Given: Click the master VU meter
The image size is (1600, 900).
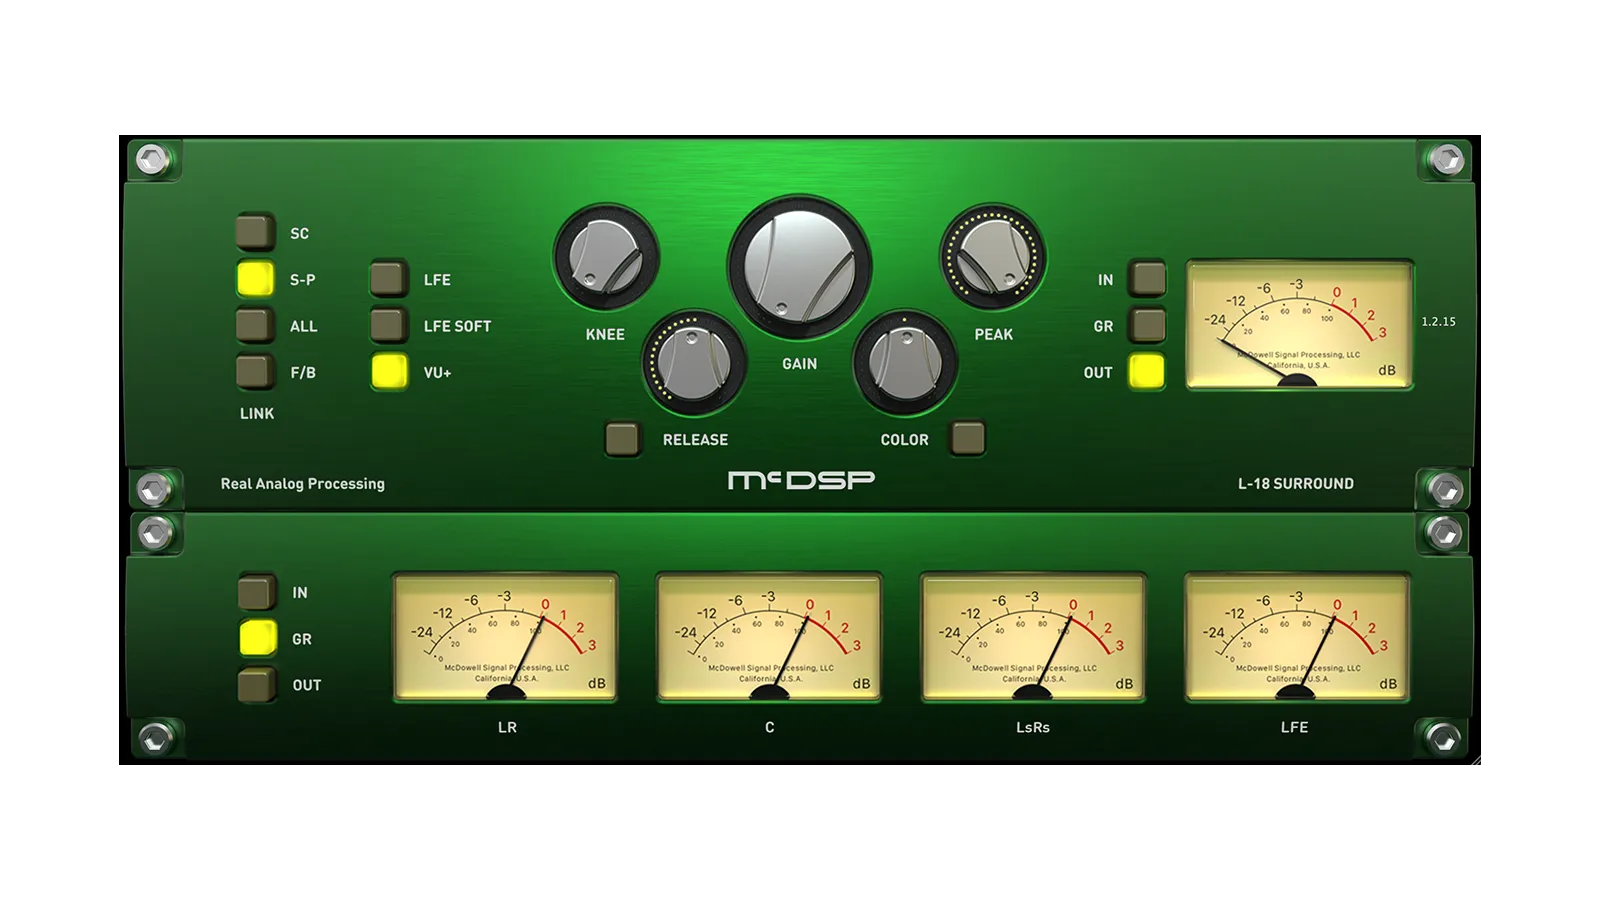Looking at the screenshot, I should (1299, 325).
